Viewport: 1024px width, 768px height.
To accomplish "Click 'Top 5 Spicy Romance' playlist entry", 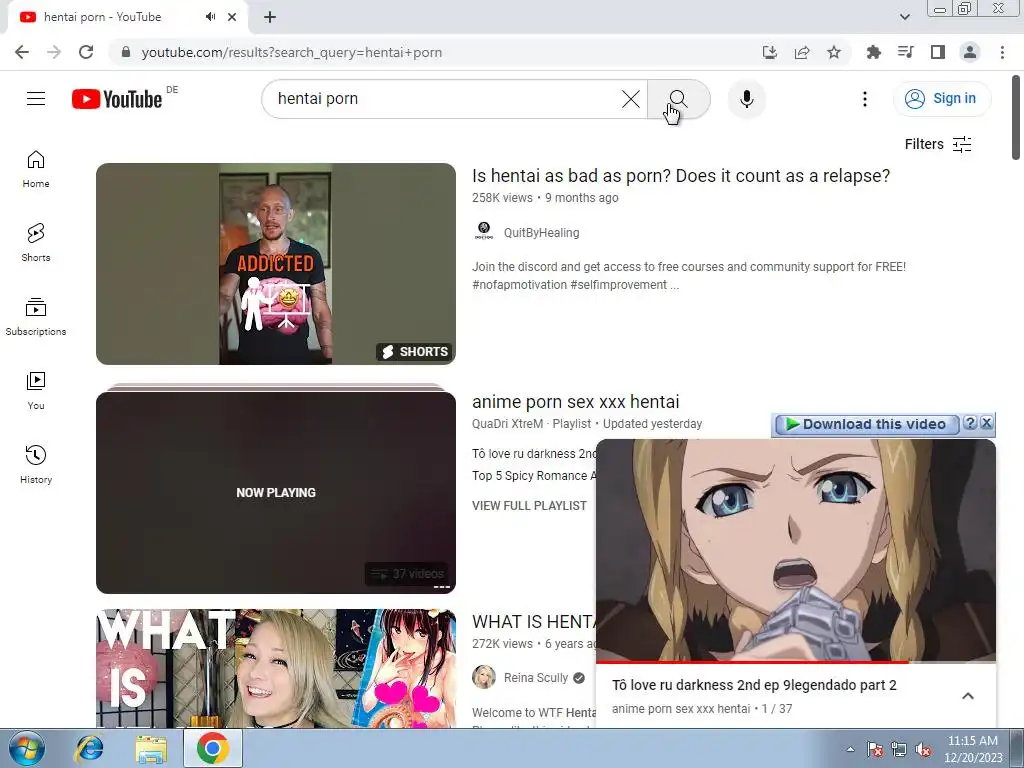I will coord(534,476).
